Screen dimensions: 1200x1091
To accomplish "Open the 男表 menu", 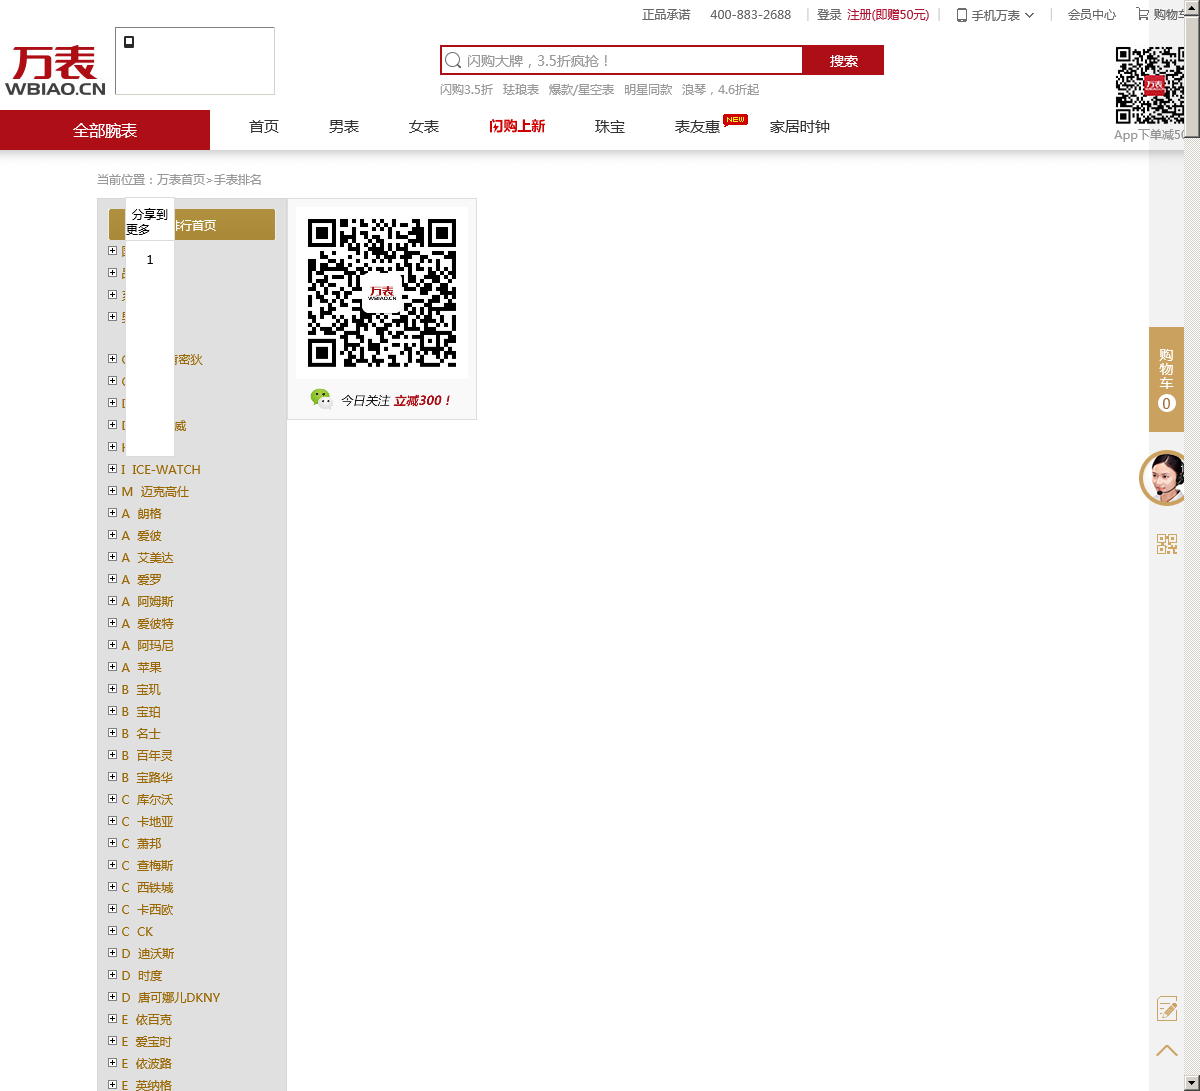I will pos(344,126).
